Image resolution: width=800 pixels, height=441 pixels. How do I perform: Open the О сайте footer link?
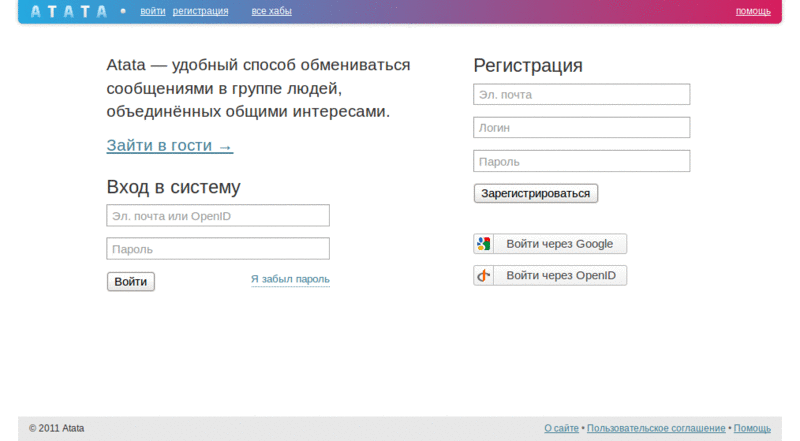[x=561, y=428]
